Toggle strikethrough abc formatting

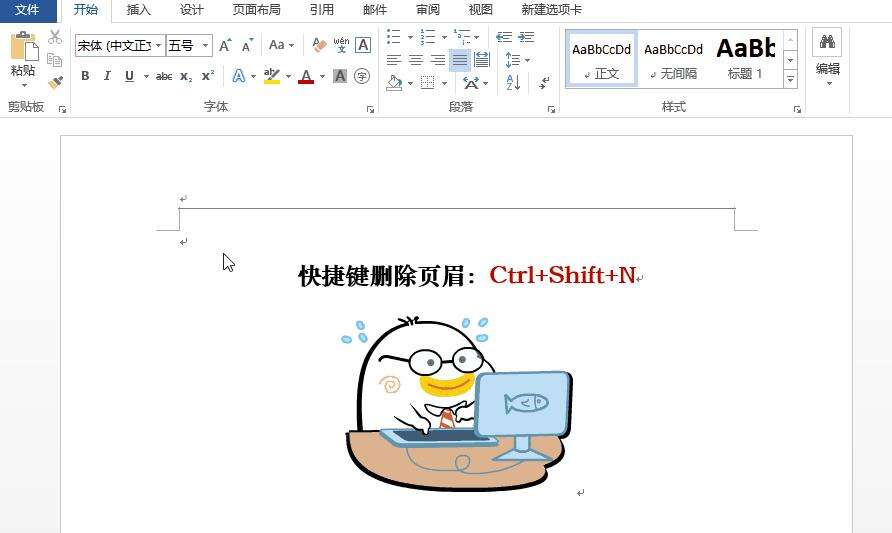[x=164, y=76]
